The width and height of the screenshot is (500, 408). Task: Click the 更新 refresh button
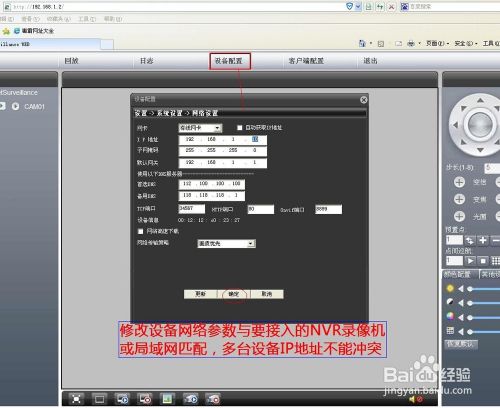click(200, 294)
